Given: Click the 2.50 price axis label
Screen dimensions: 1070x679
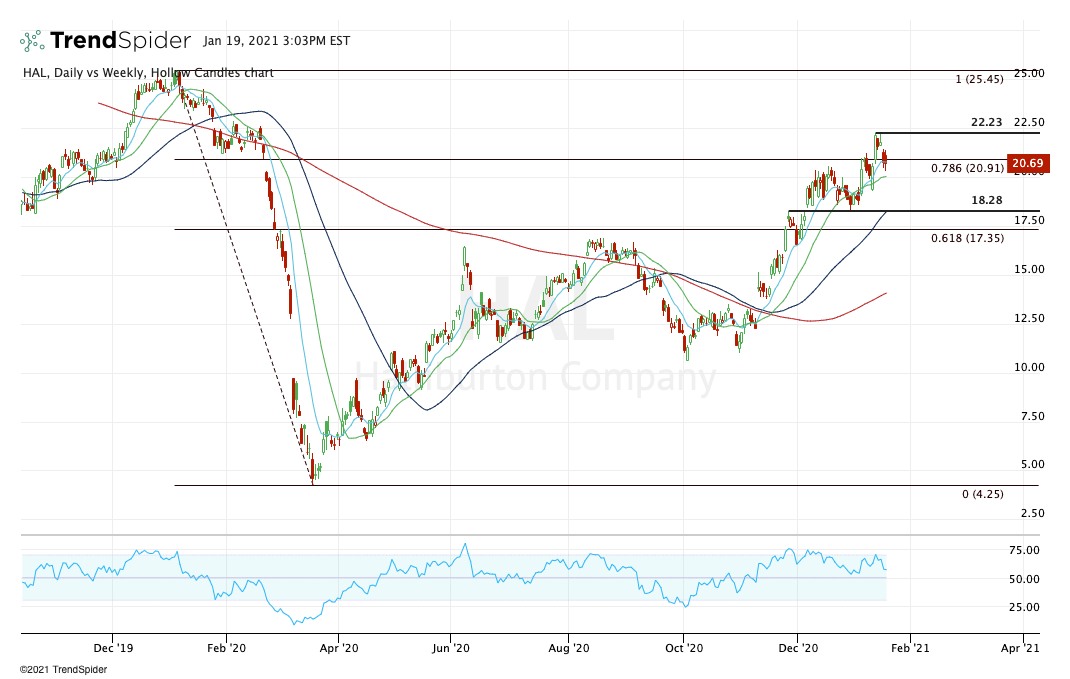Looking at the screenshot, I should tap(1032, 513).
